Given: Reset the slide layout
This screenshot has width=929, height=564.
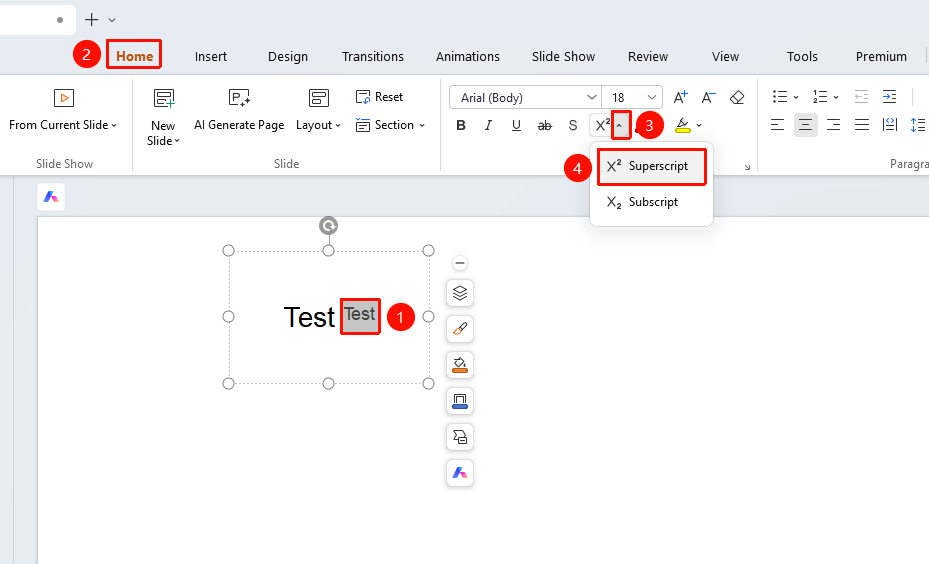Looking at the screenshot, I should pyautogui.click(x=379, y=97).
